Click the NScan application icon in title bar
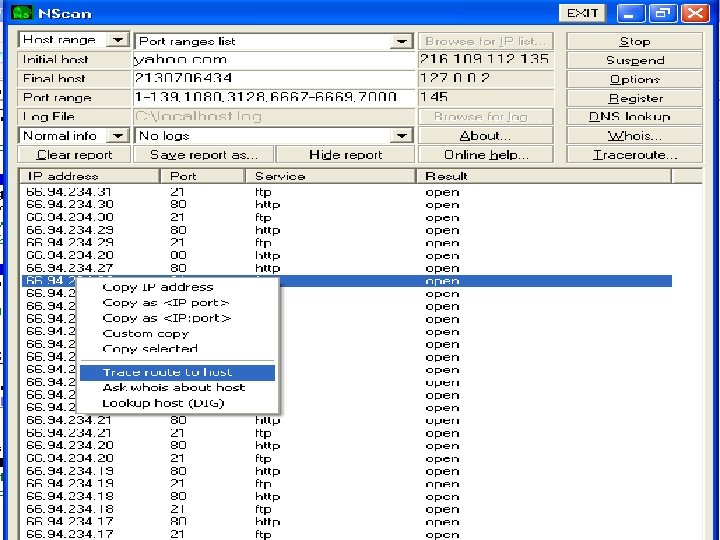The height and width of the screenshot is (540, 720). 22,12
